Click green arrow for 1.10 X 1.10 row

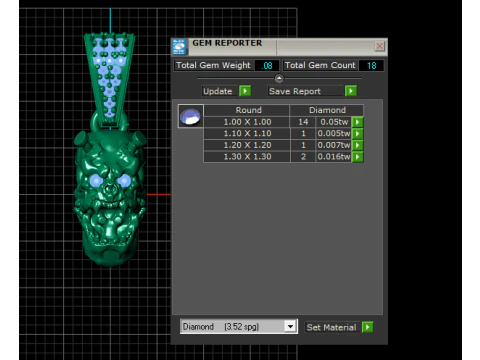[x=357, y=134]
